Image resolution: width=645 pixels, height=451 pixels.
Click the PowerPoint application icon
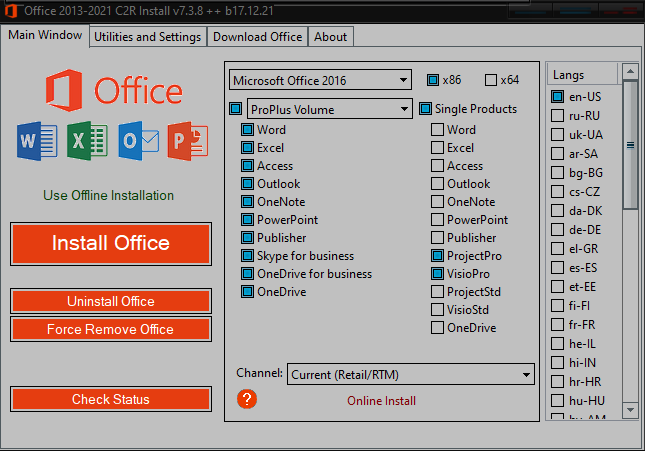point(188,141)
